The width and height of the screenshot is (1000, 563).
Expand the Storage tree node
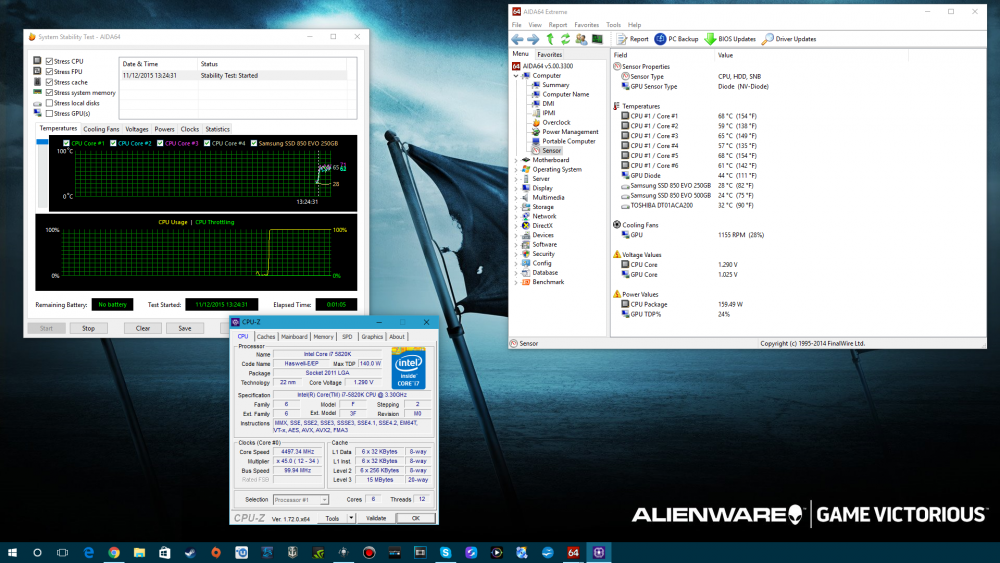(516, 207)
